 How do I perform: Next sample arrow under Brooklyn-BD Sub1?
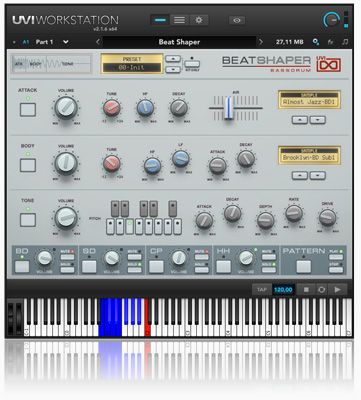pyautogui.click(x=318, y=175)
